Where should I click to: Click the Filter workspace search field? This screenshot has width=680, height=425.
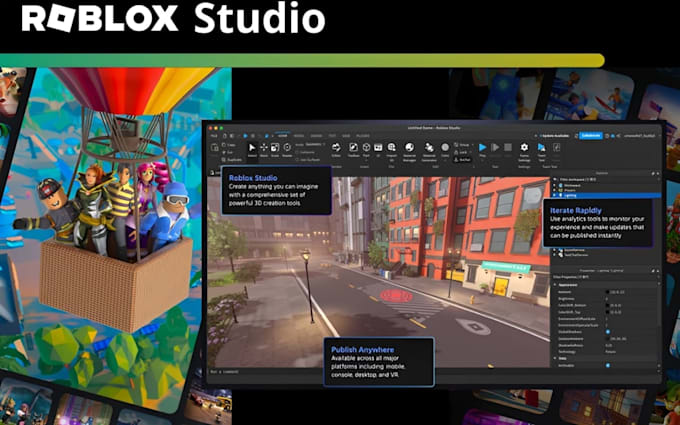pos(603,179)
